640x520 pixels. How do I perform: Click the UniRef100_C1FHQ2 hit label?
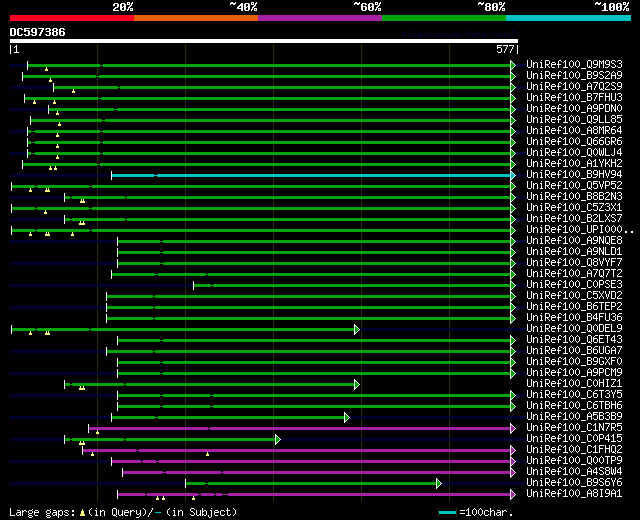(x=574, y=450)
